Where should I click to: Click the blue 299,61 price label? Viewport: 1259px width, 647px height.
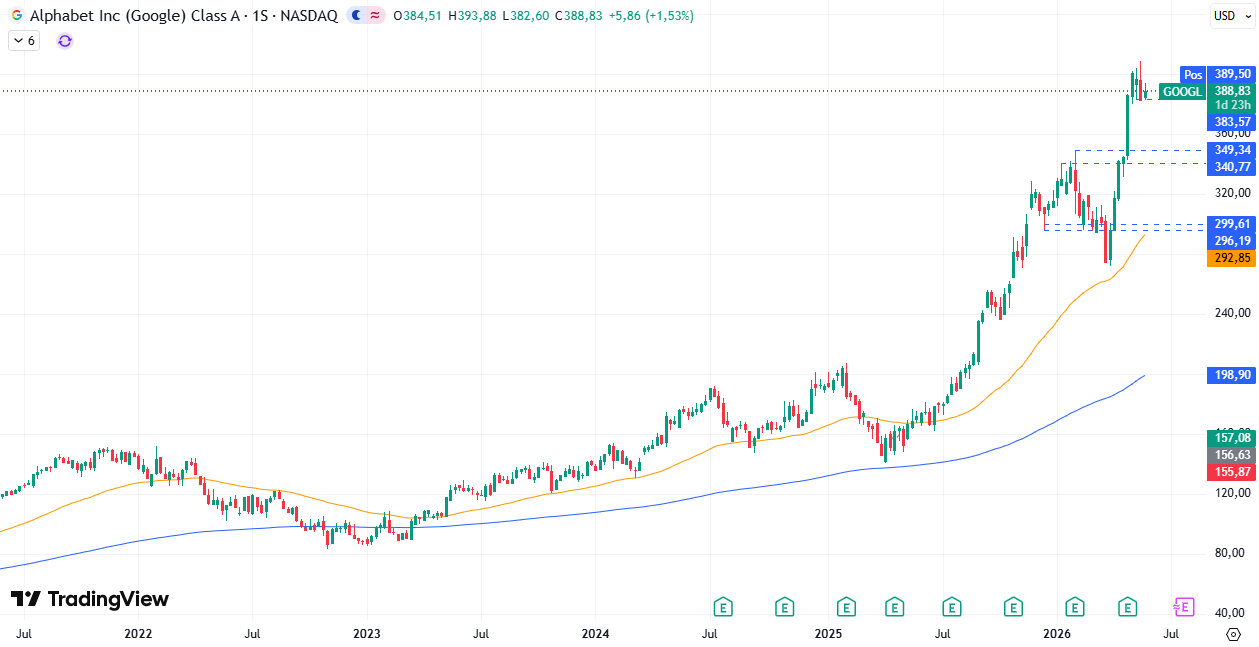(x=1231, y=224)
